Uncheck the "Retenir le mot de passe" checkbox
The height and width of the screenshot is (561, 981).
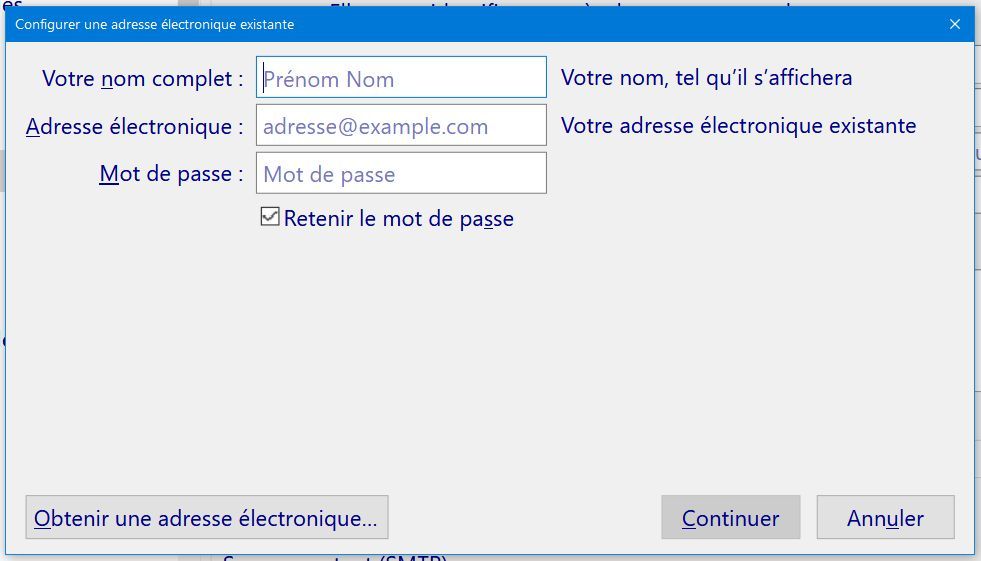coord(270,217)
